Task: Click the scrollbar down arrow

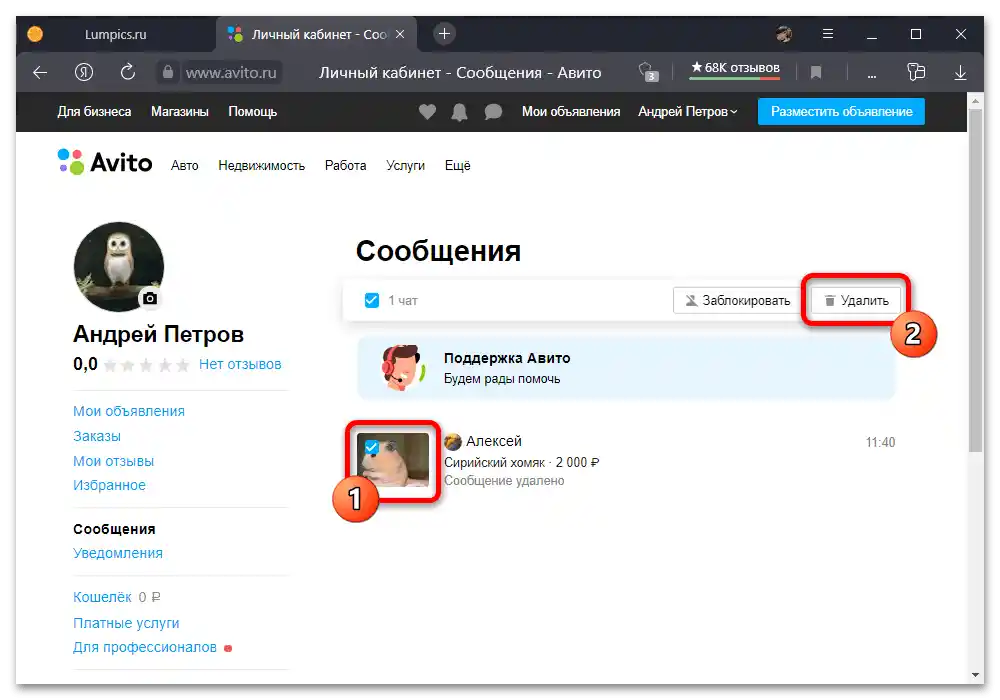Action: [975, 674]
